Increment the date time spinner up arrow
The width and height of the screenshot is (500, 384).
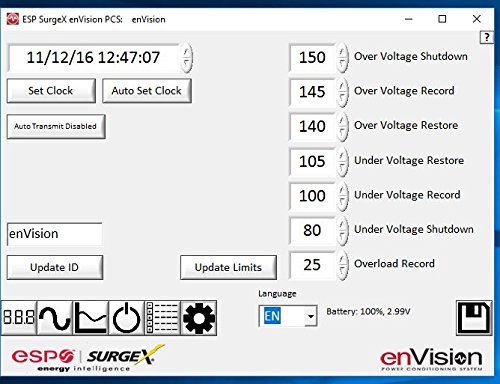point(187,51)
